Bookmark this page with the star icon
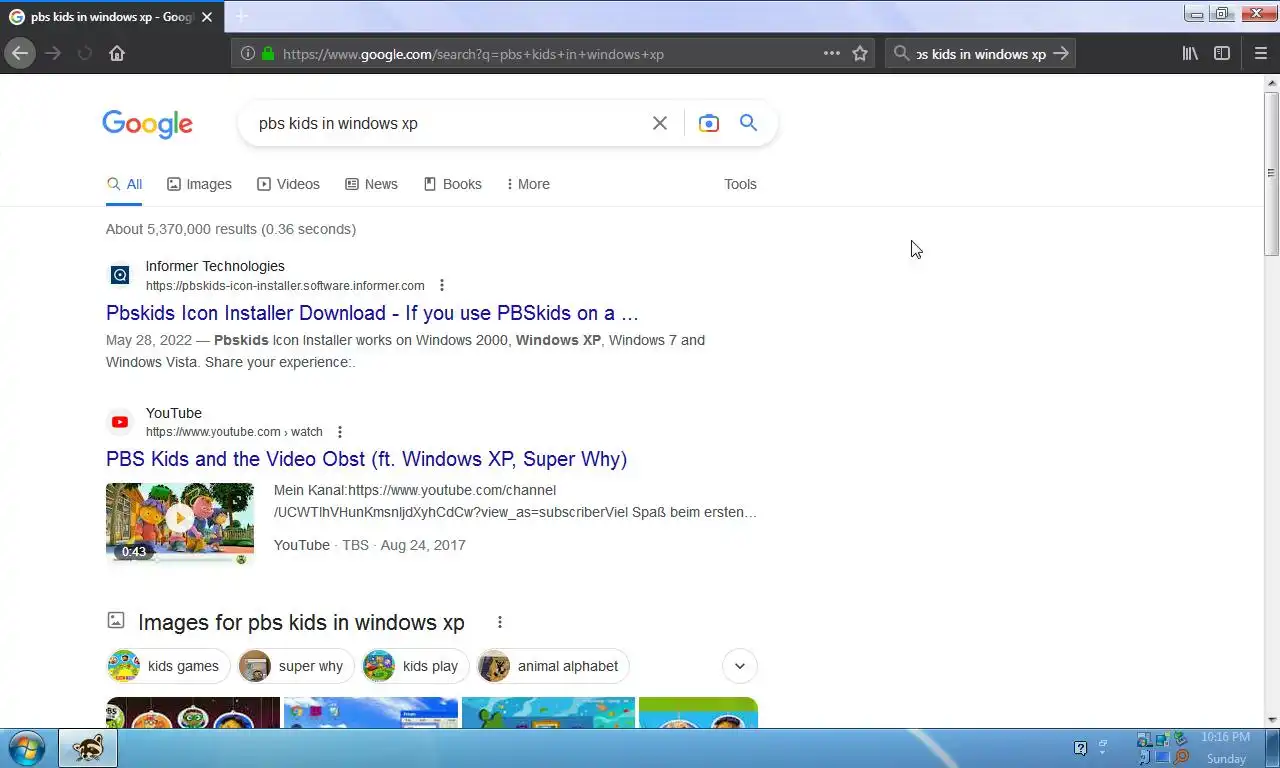The width and height of the screenshot is (1280, 768). (x=860, y=54)
